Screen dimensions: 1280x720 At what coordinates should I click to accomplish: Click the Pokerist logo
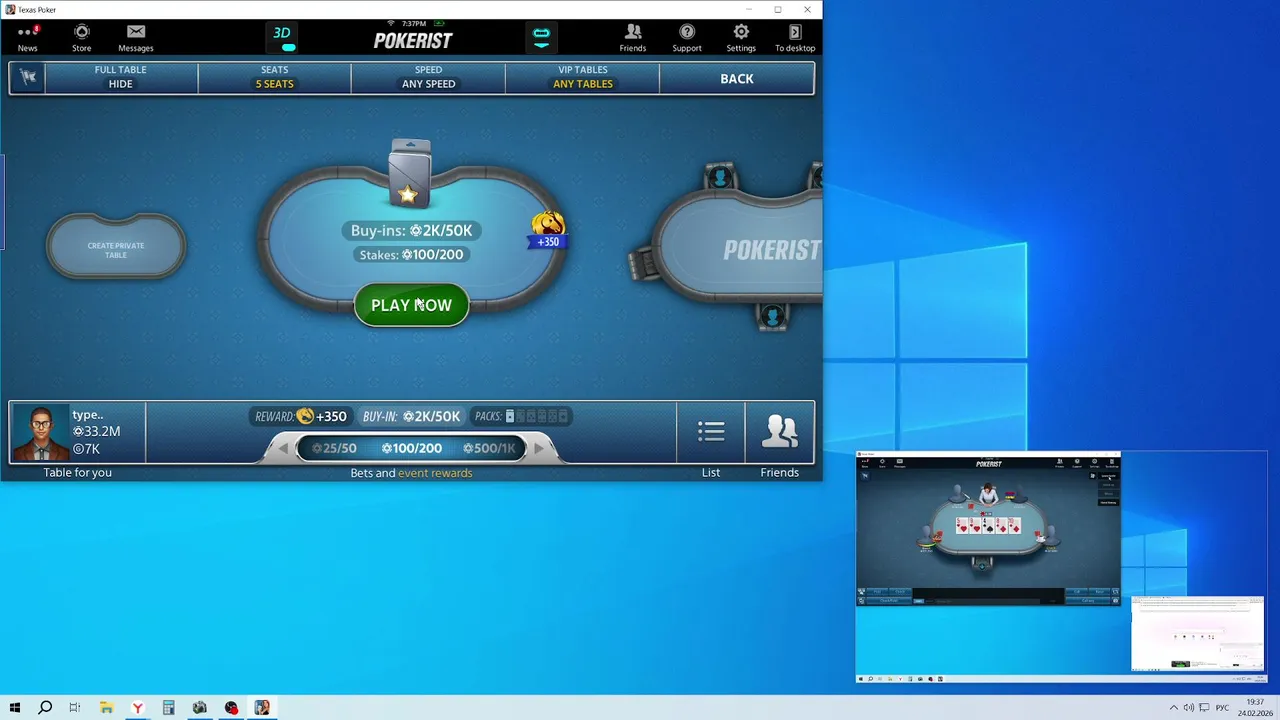click(x=413, y=41)
